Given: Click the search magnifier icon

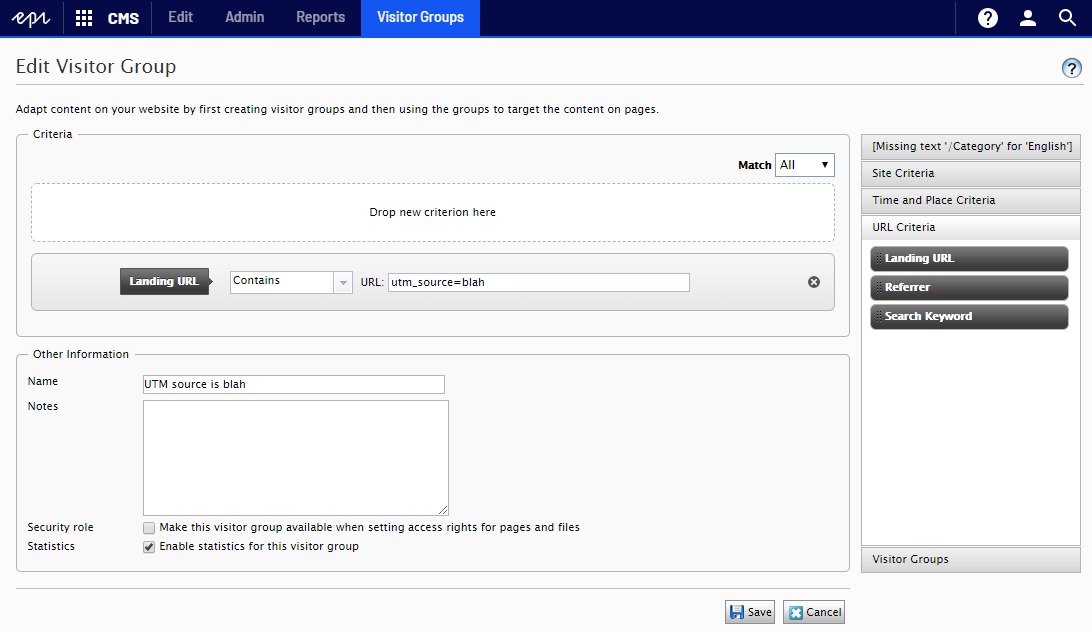Looking at the screenshot, I should tap(1067, 18).
